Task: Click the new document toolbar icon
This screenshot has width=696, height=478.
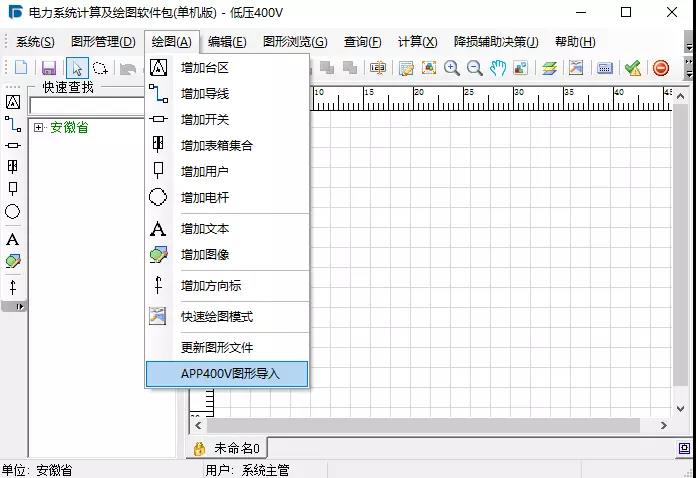Action: coord(21,68)
